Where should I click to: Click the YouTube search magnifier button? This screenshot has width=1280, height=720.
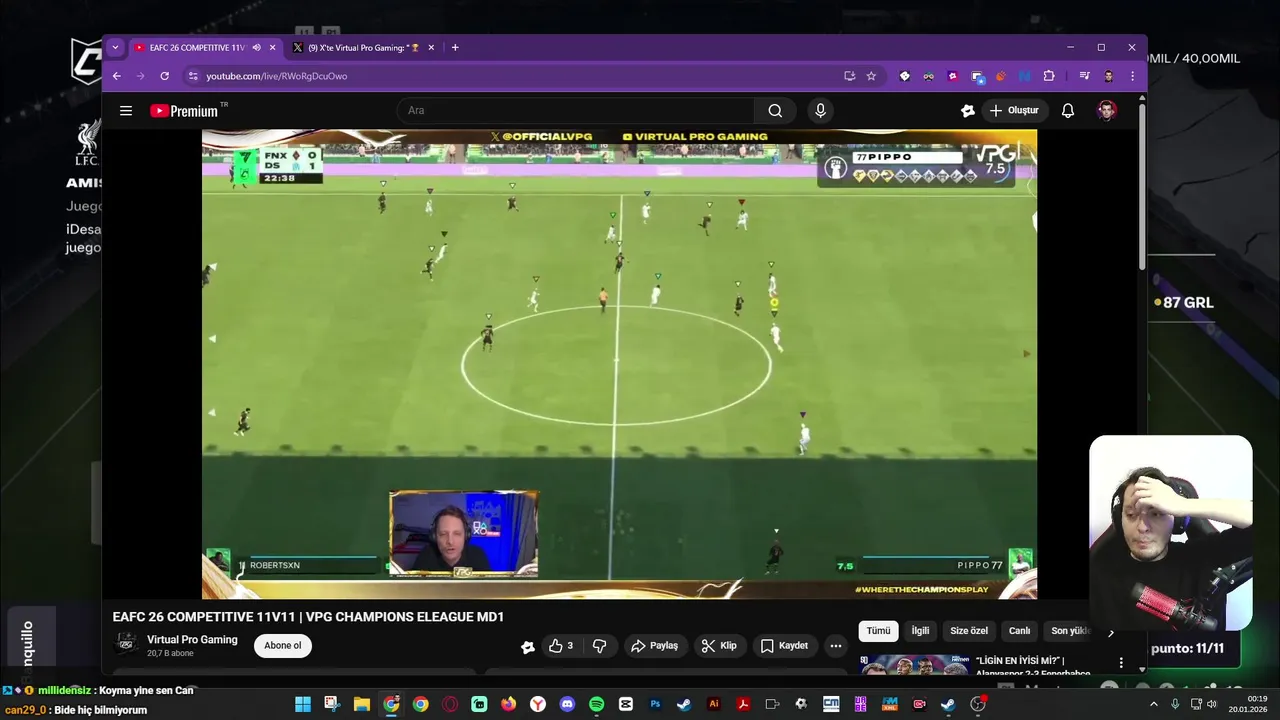coord(775,111)
